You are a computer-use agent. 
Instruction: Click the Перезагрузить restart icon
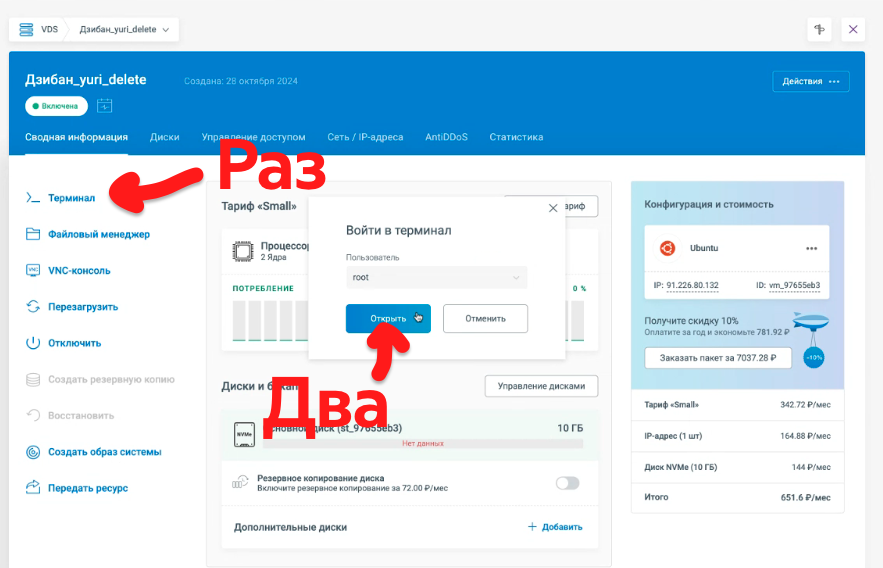click(x=32, y=307)
